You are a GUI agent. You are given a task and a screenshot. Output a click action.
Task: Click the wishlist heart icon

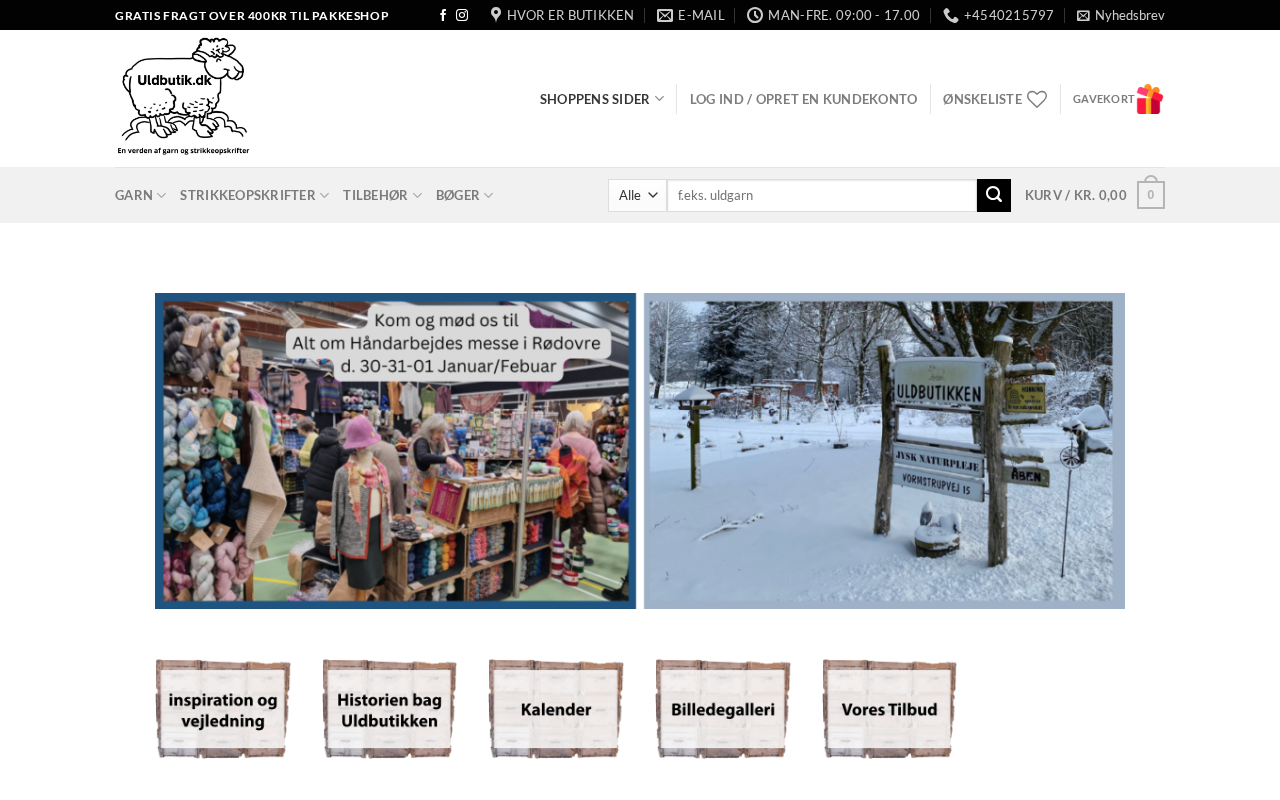(1037, 99)
